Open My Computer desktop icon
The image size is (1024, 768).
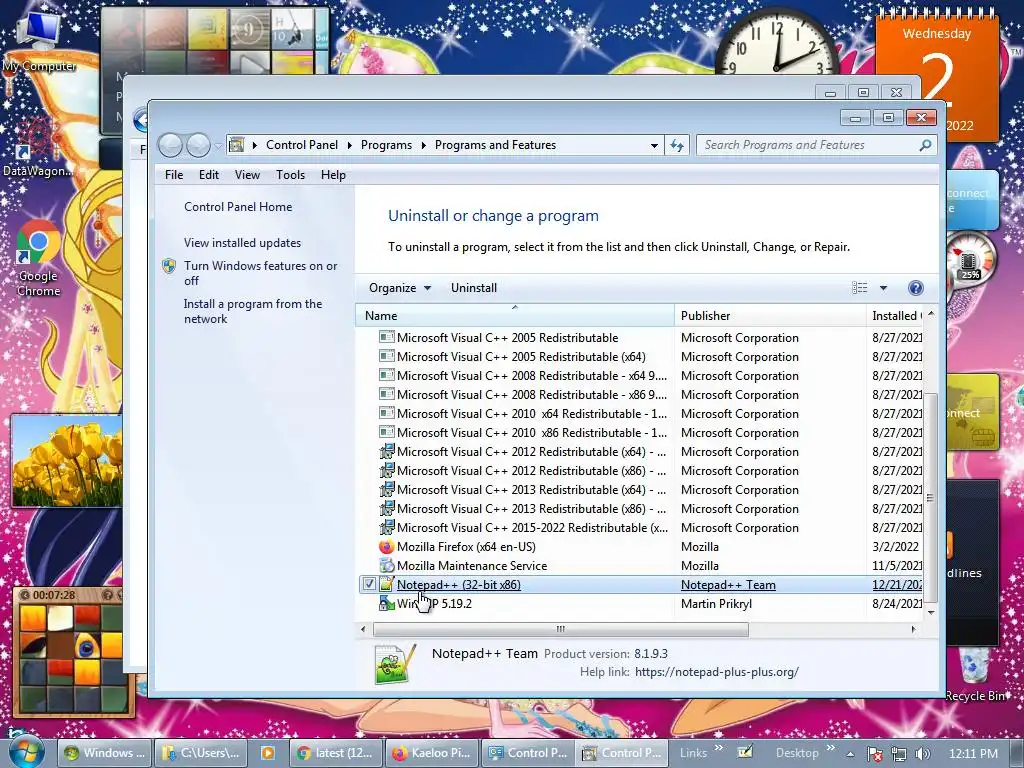[39, 41]
